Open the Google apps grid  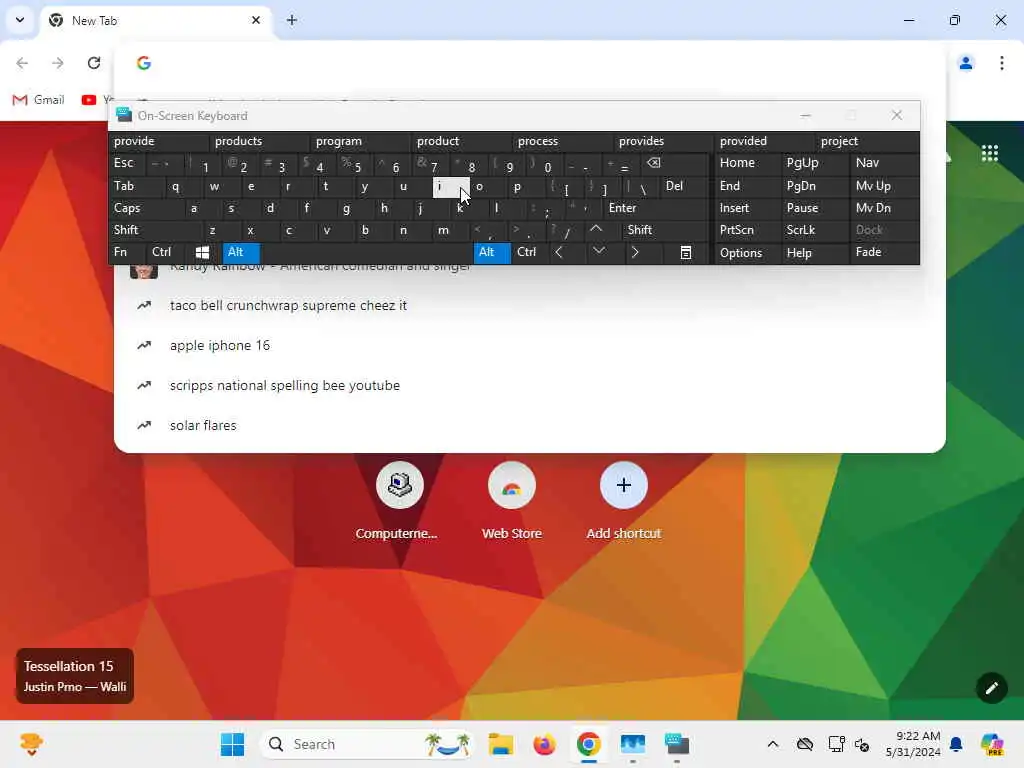pyautogui.click(x=990, y=153)
